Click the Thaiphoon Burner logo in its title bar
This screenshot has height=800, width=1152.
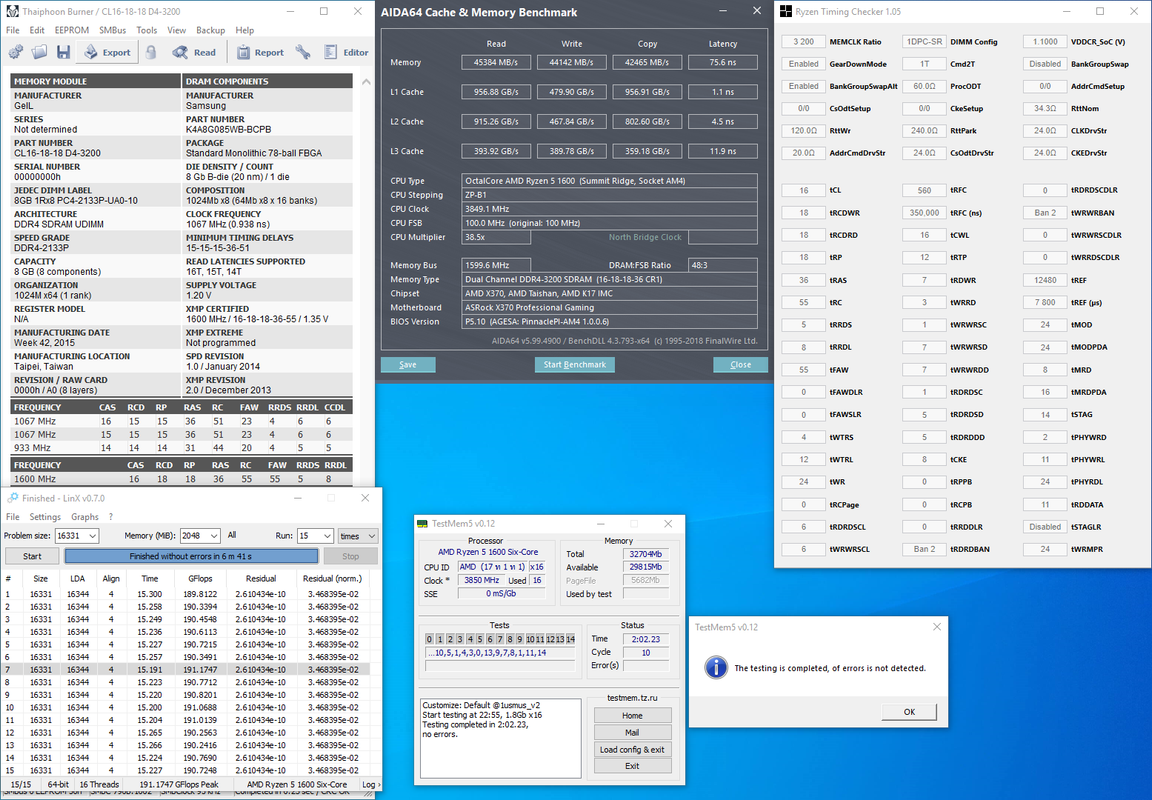12,12
